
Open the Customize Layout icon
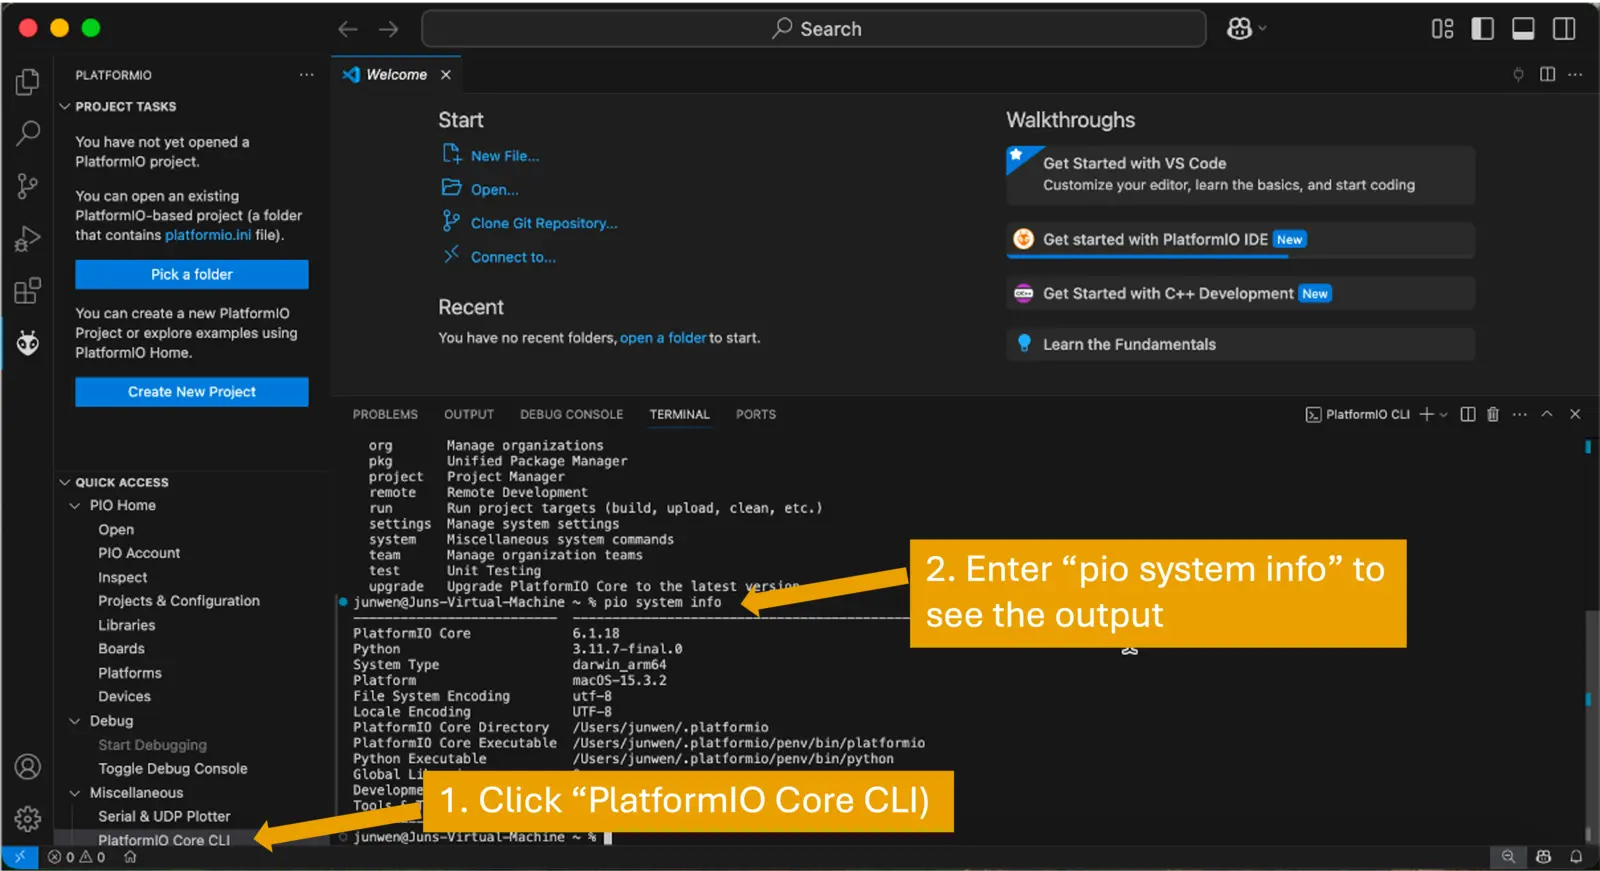pyautogui.click(x=1442, y=29)
